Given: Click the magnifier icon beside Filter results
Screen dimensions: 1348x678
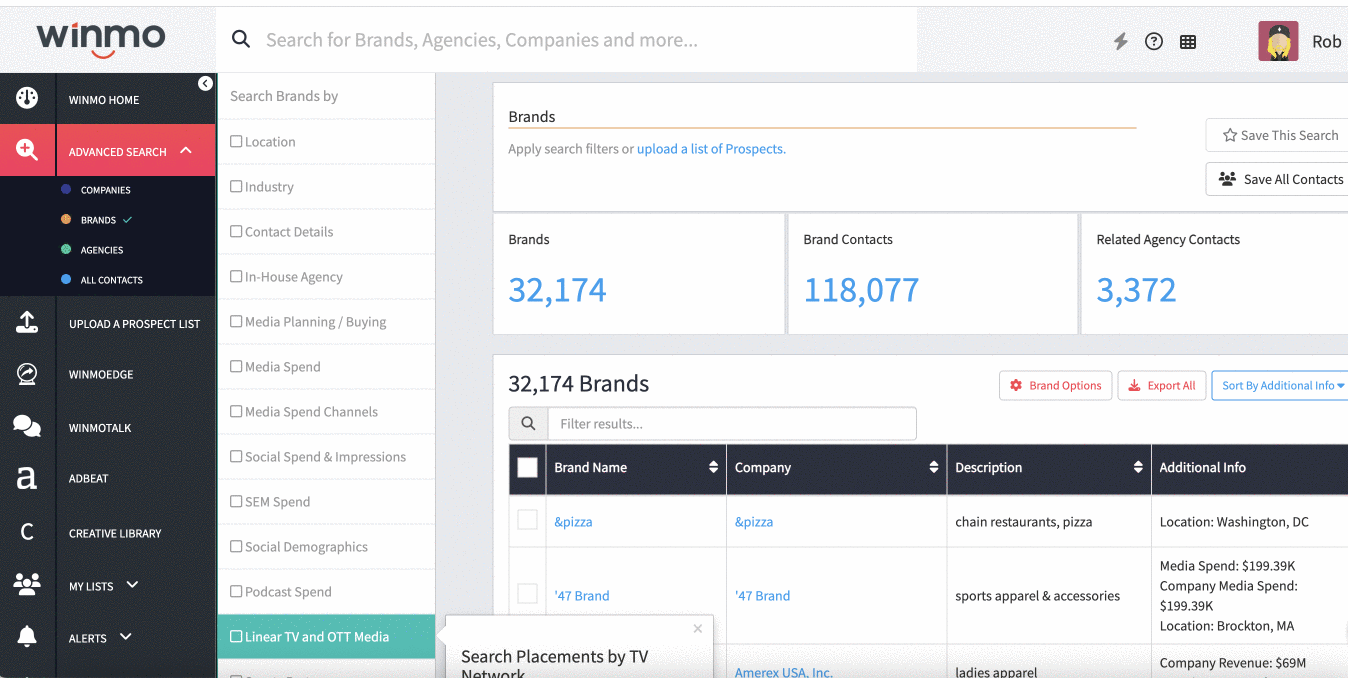Looking at the screenshot, I should 528,424.
